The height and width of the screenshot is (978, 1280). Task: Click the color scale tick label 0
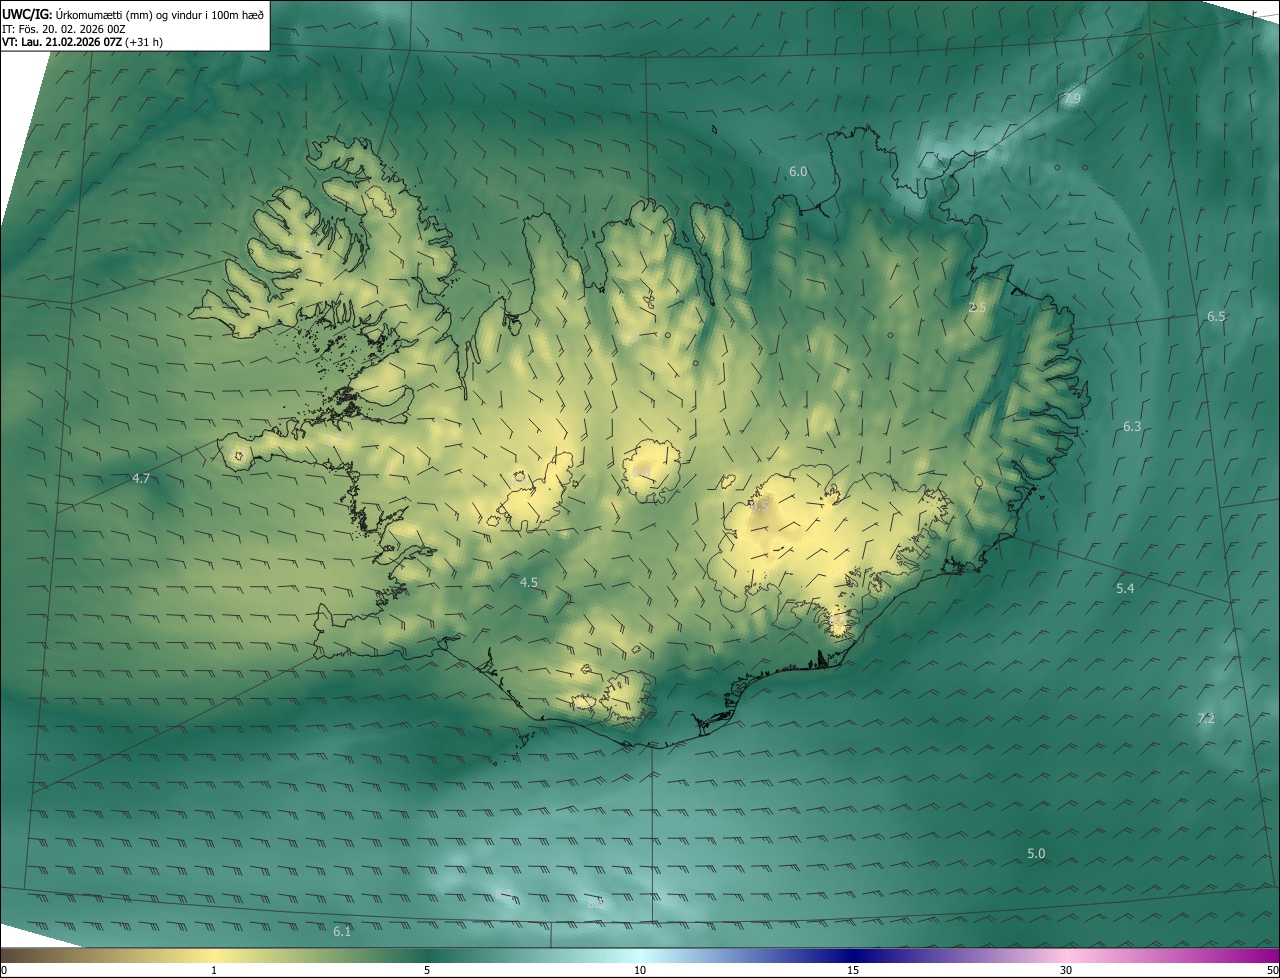pyautogui.click(x=4, y=970)
